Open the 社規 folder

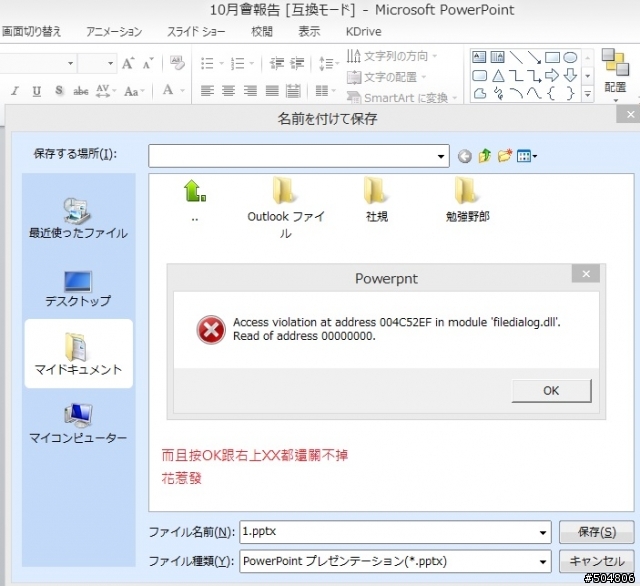pos(376,200)
